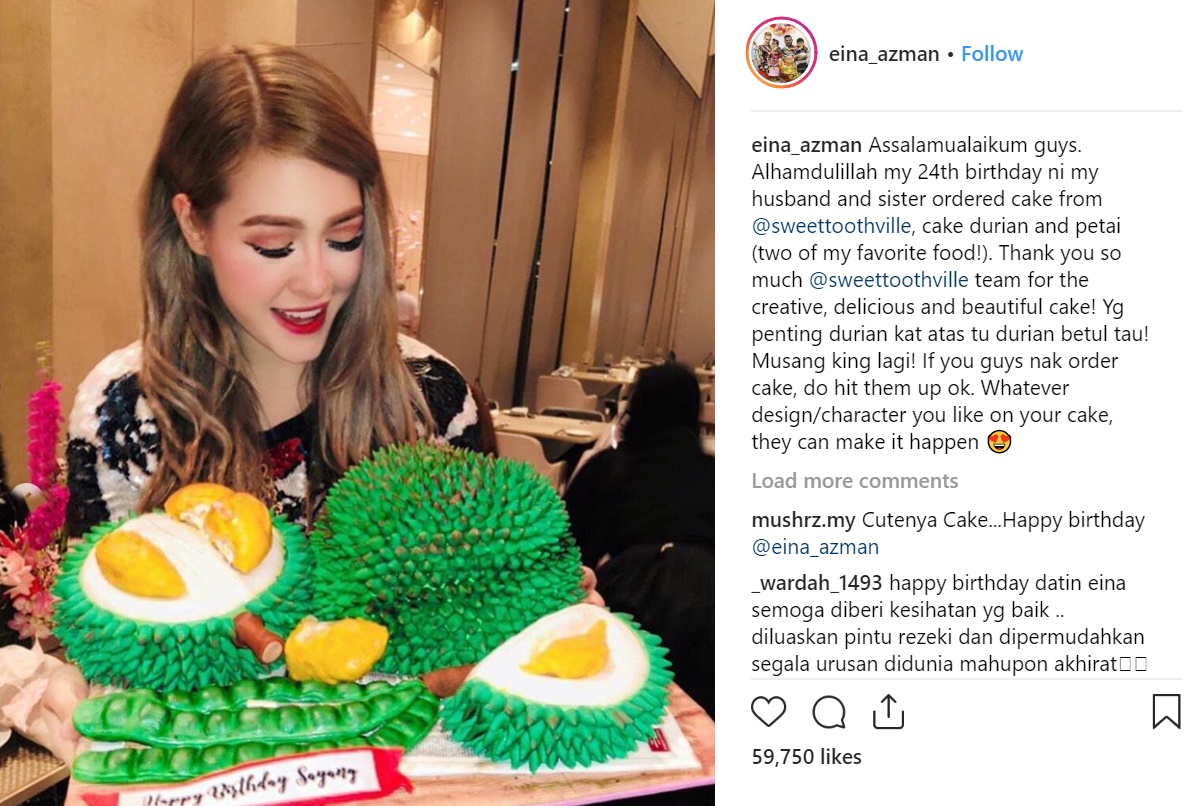The image size is (1192, 806).
Task: Open eina_azman's profile picture avatar
Action: [x=781, y=52]
